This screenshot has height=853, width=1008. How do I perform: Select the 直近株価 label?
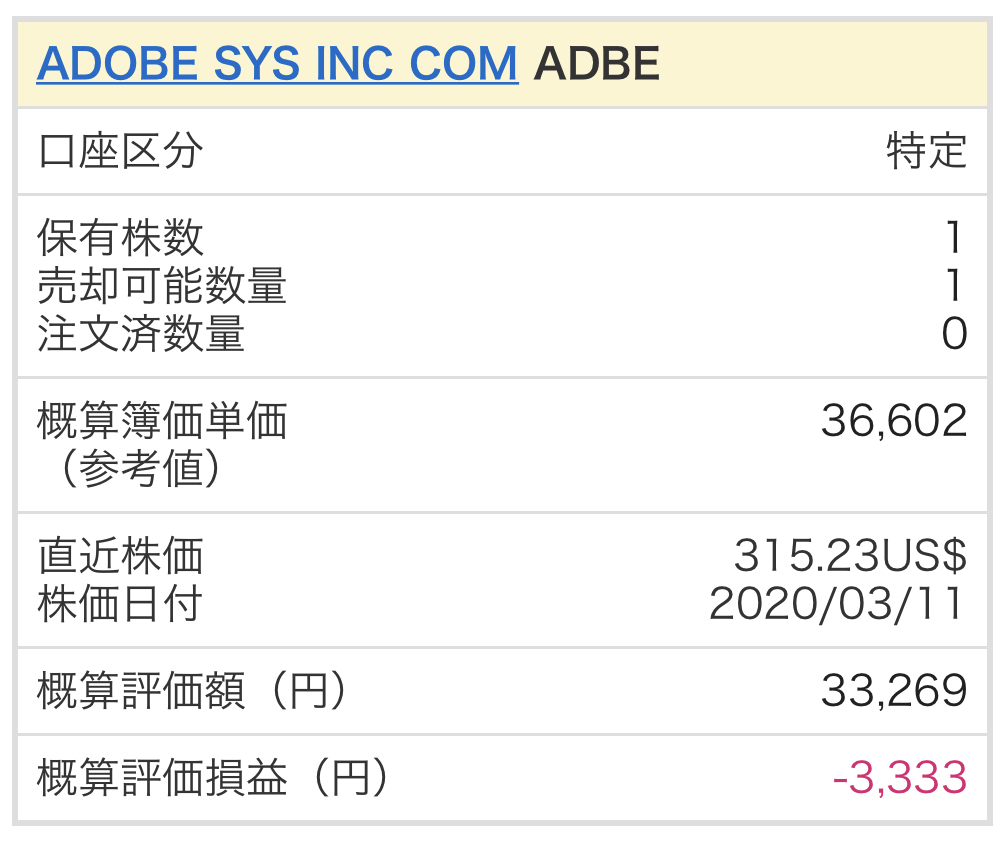(120, 555)
